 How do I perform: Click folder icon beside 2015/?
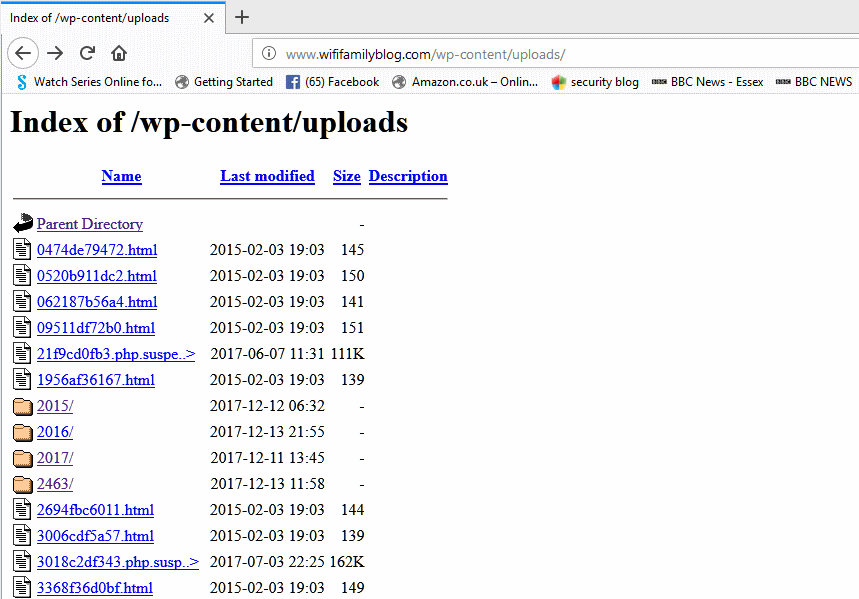coord(22,406)
